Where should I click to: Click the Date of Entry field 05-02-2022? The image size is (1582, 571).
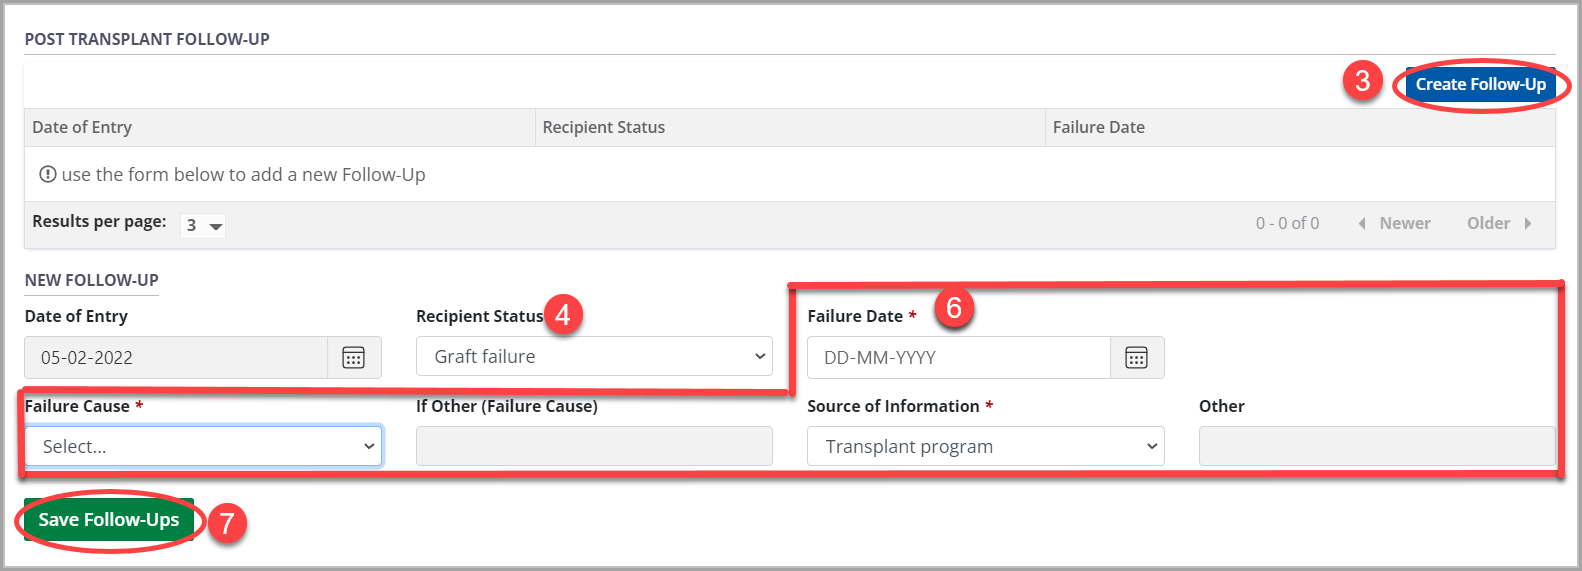pos(176,358)
